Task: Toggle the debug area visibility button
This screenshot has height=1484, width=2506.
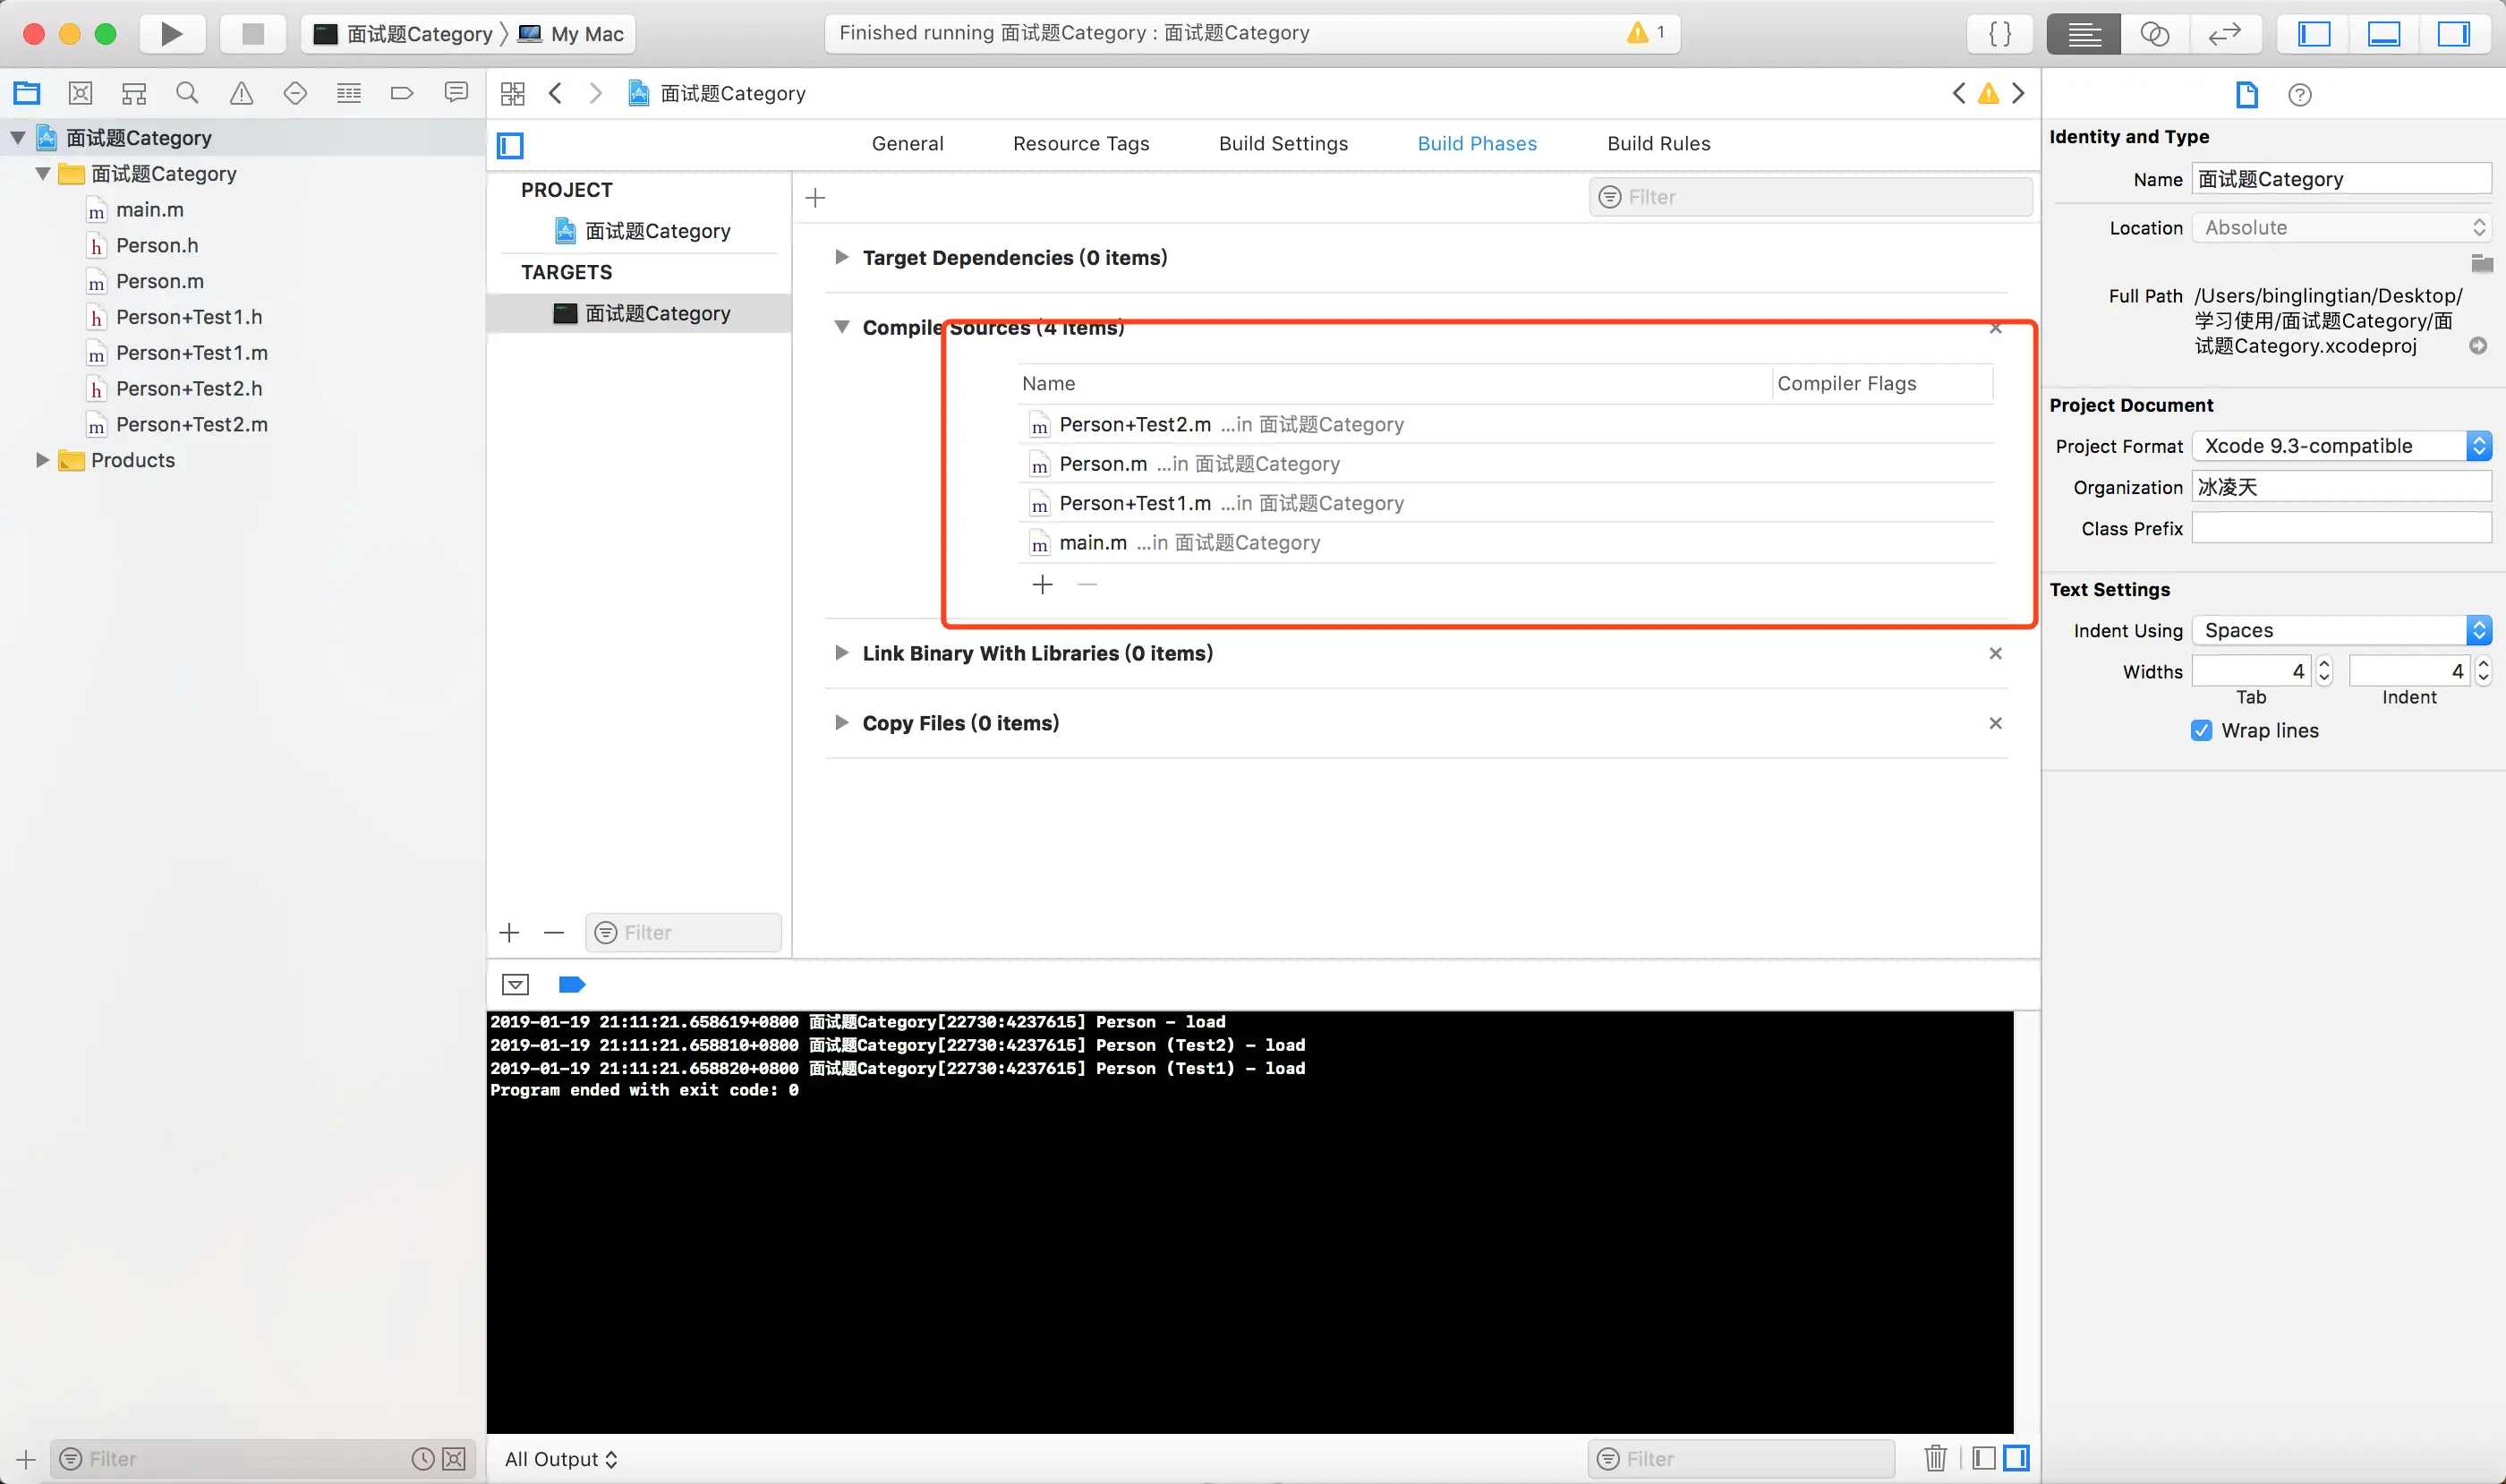Action: [x=2384, y=34]
